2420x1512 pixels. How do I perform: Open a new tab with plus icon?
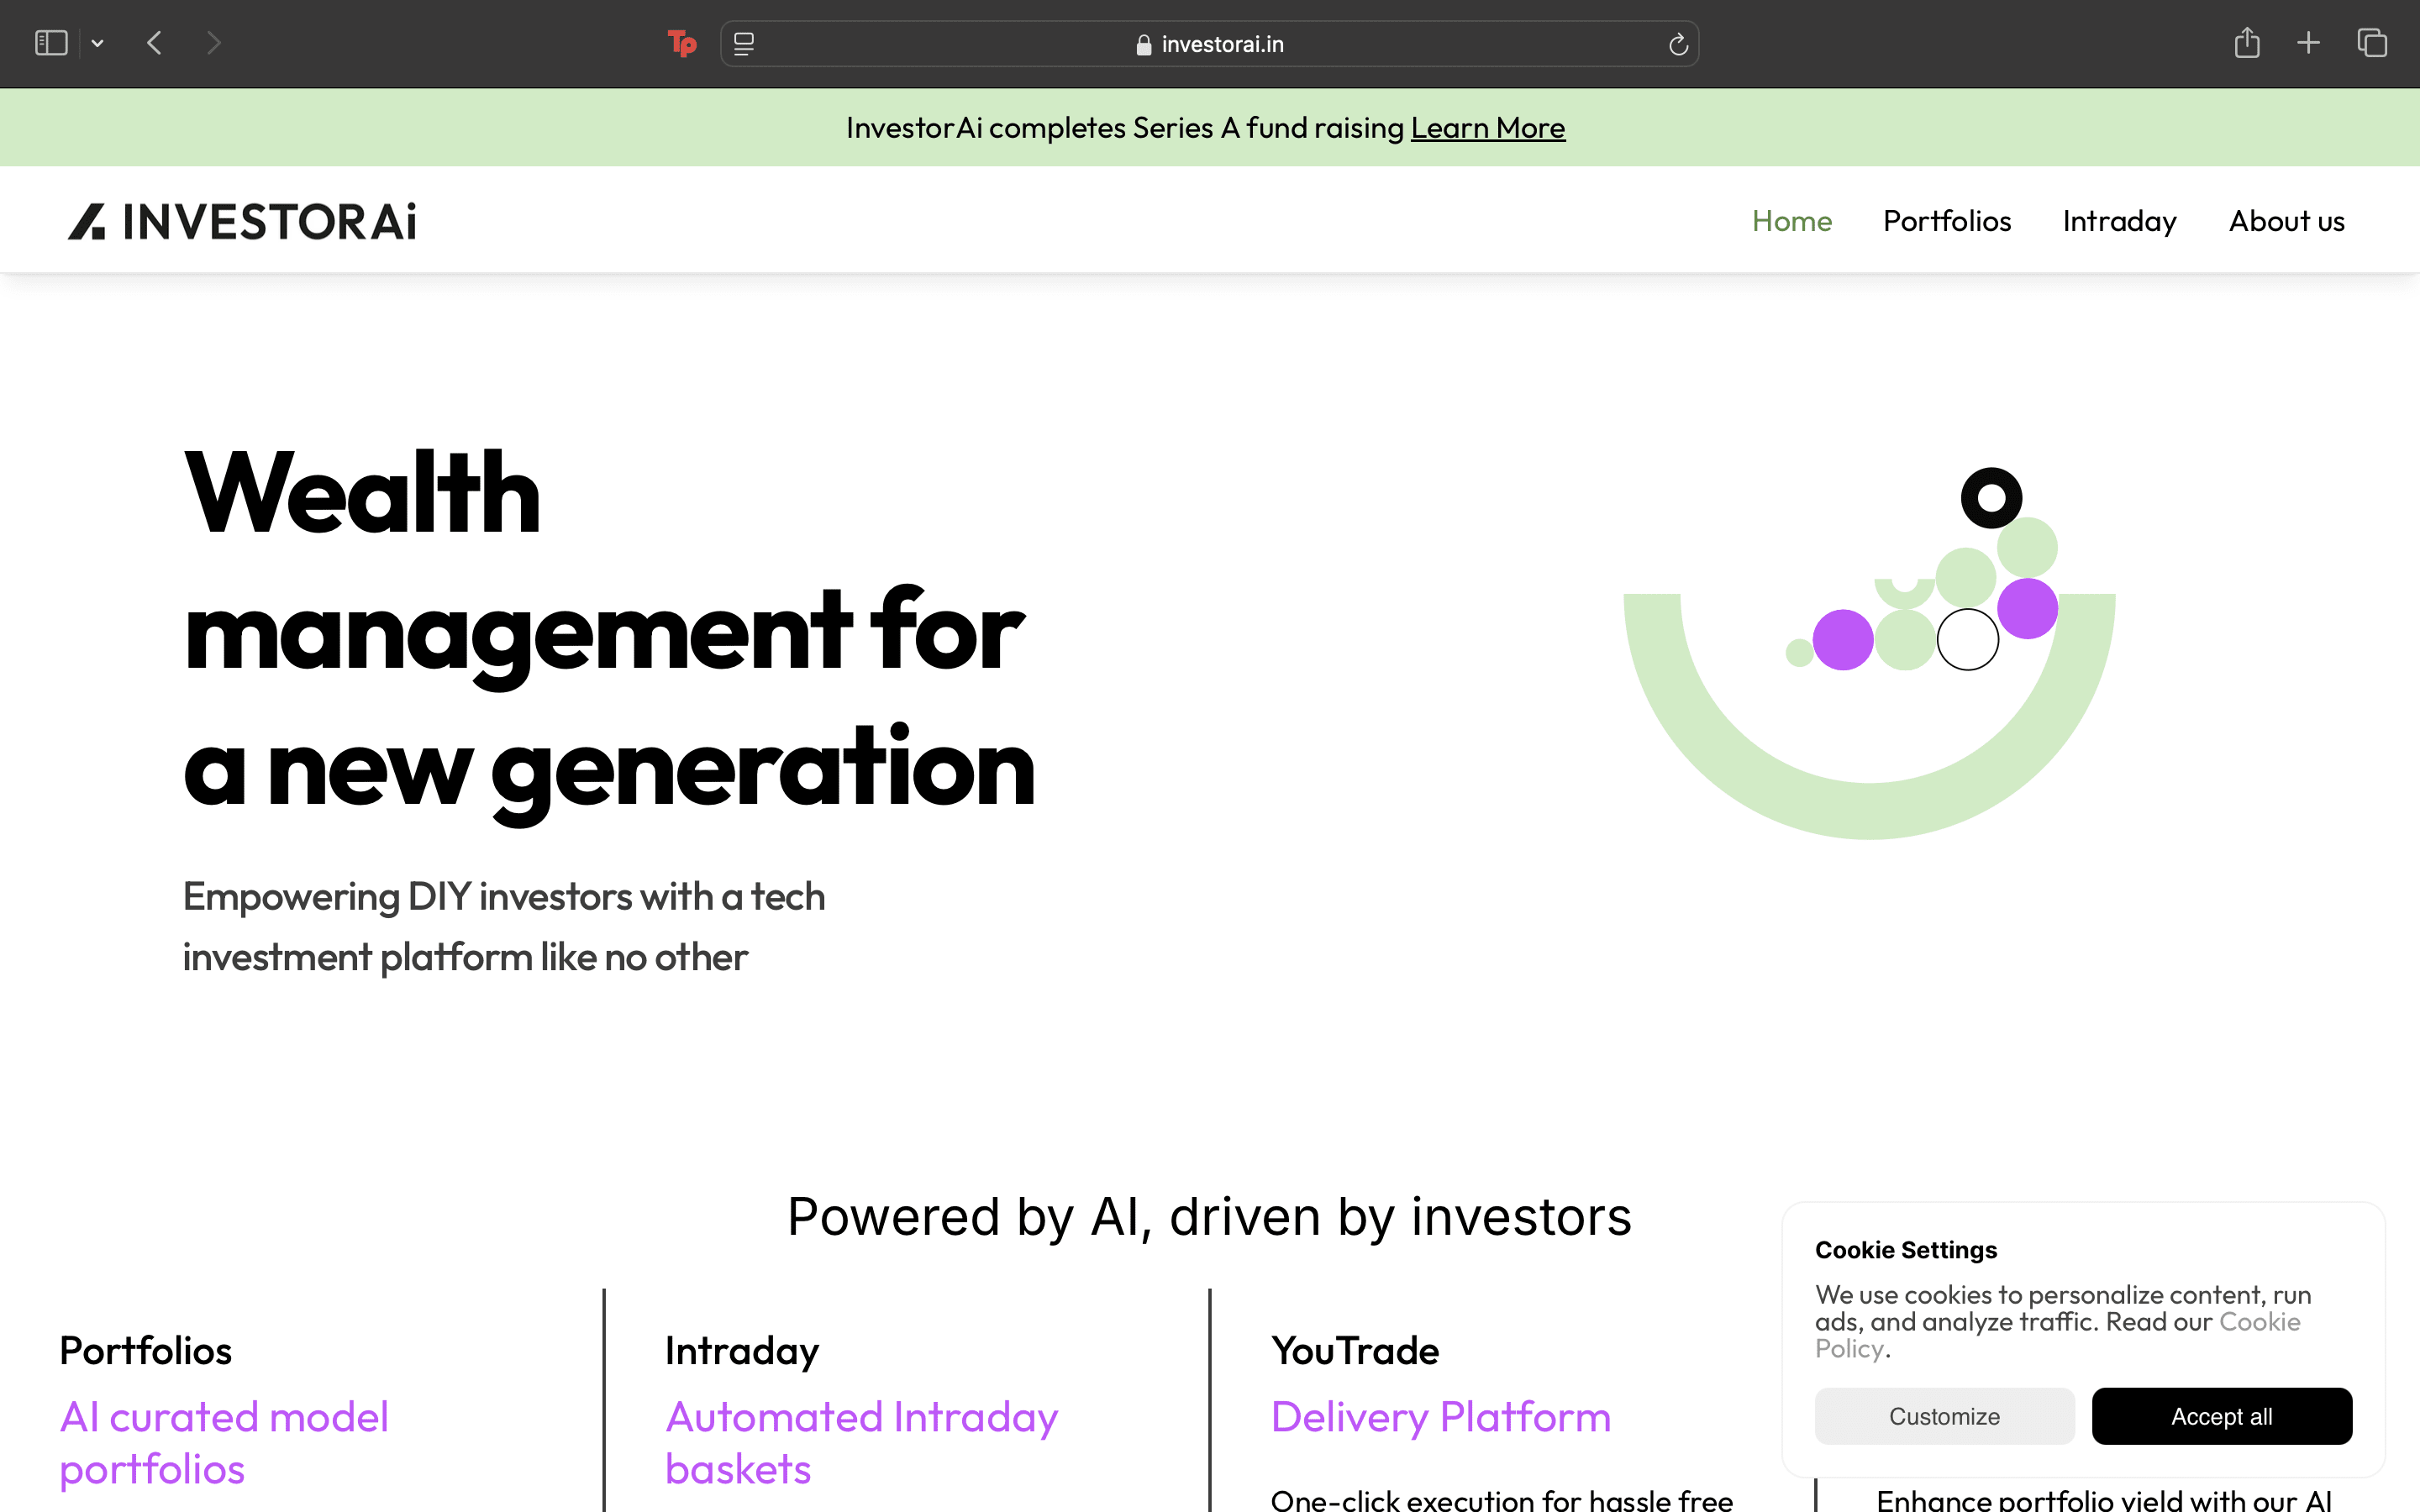2308,43
